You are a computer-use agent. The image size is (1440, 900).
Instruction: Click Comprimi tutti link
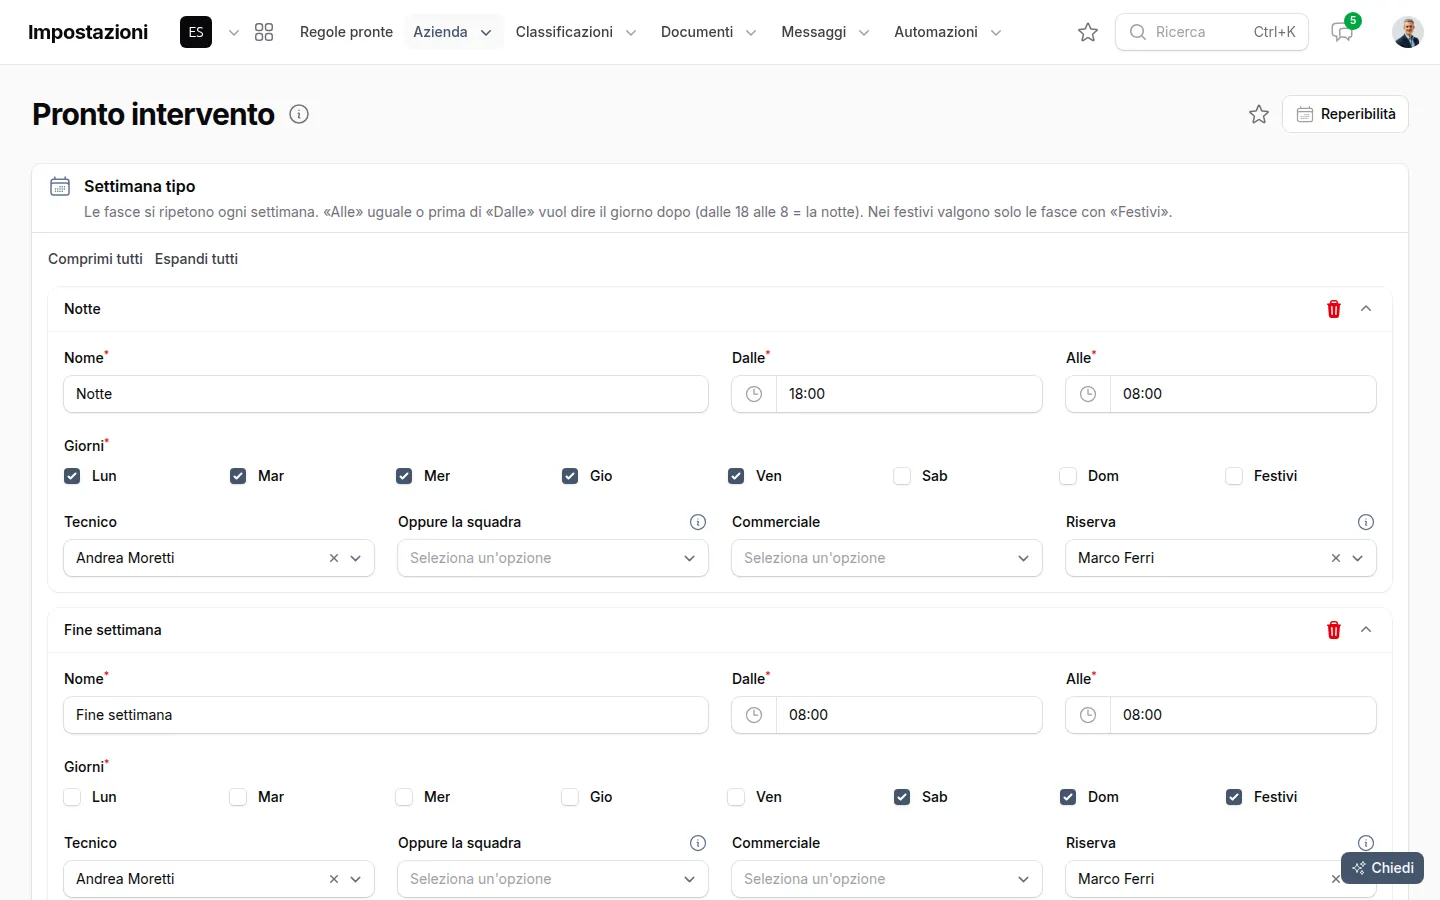[x=95, y=259]
